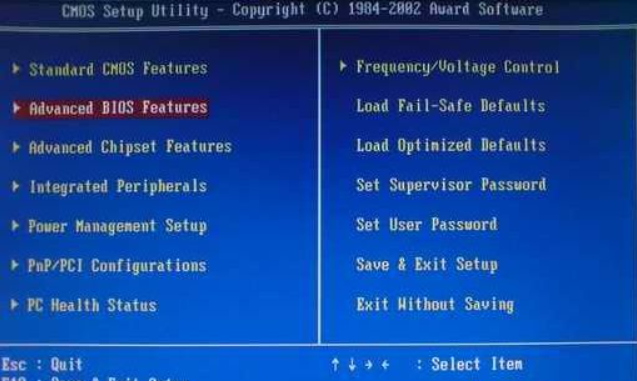Click arrow beside PC Health Status
The image size is (637, 381).
point(15,304)
